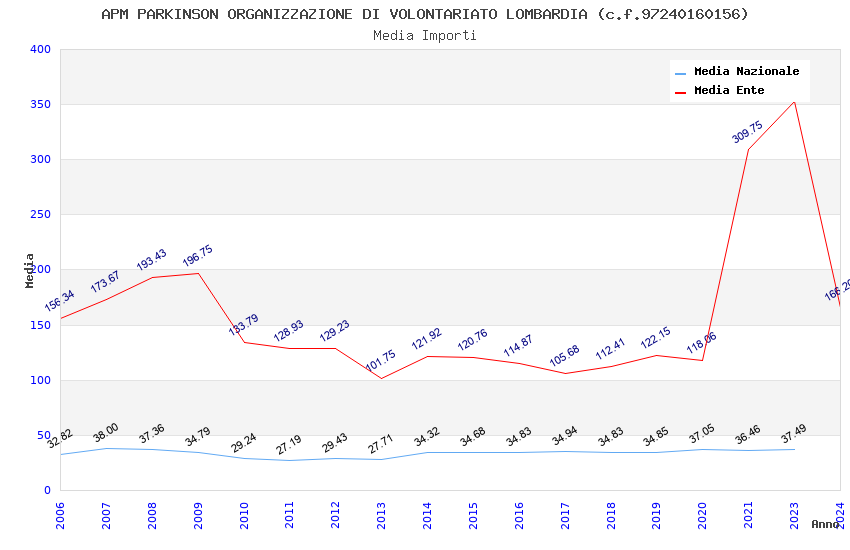This screenshot has width=850, height=550.
Task: Click the red line peak at 2023
Action: 794,102
